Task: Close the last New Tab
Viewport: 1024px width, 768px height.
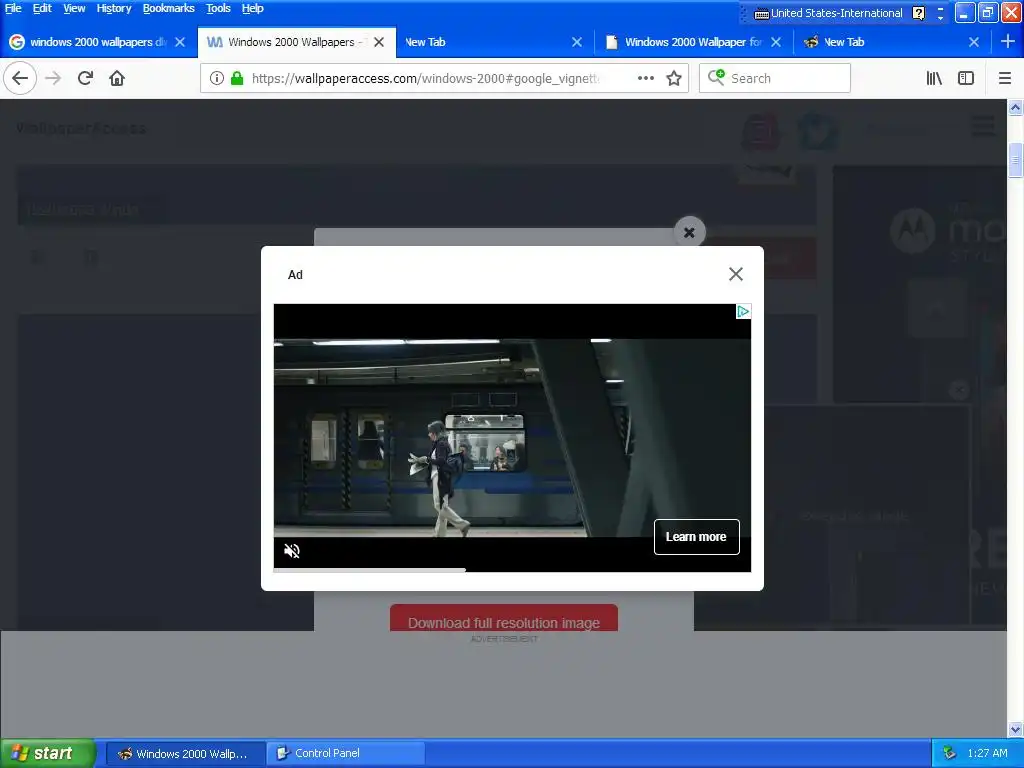Action: pos(974,42)
